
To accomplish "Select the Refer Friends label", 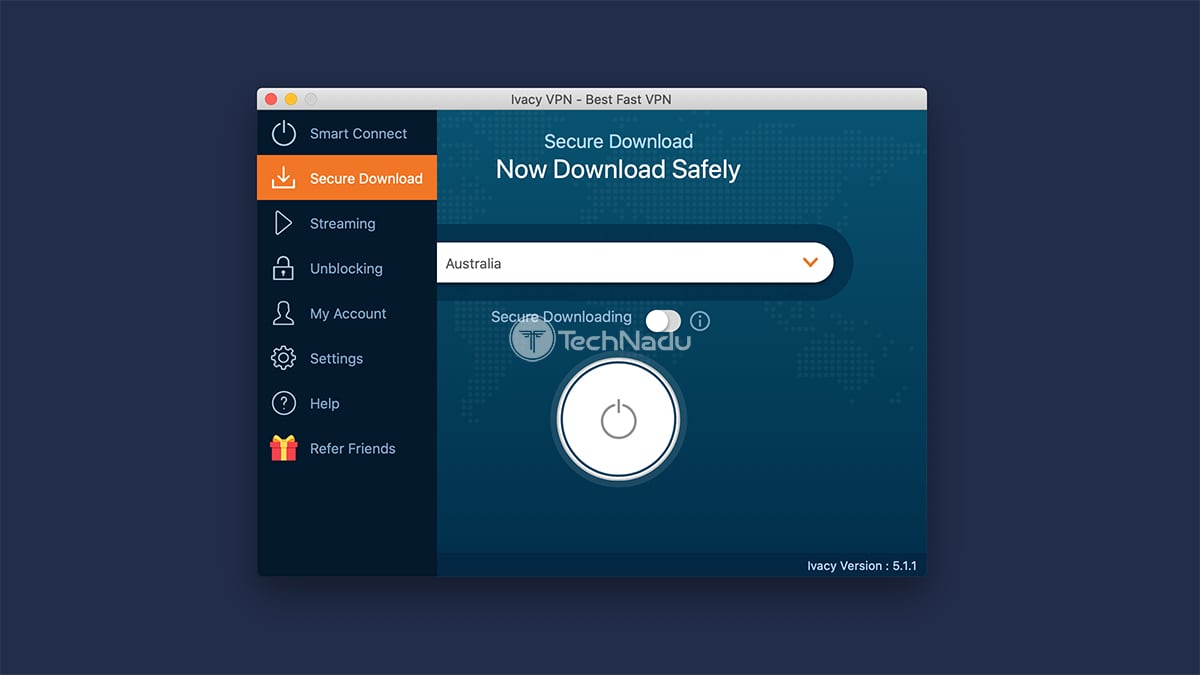I will click(352, 448).
